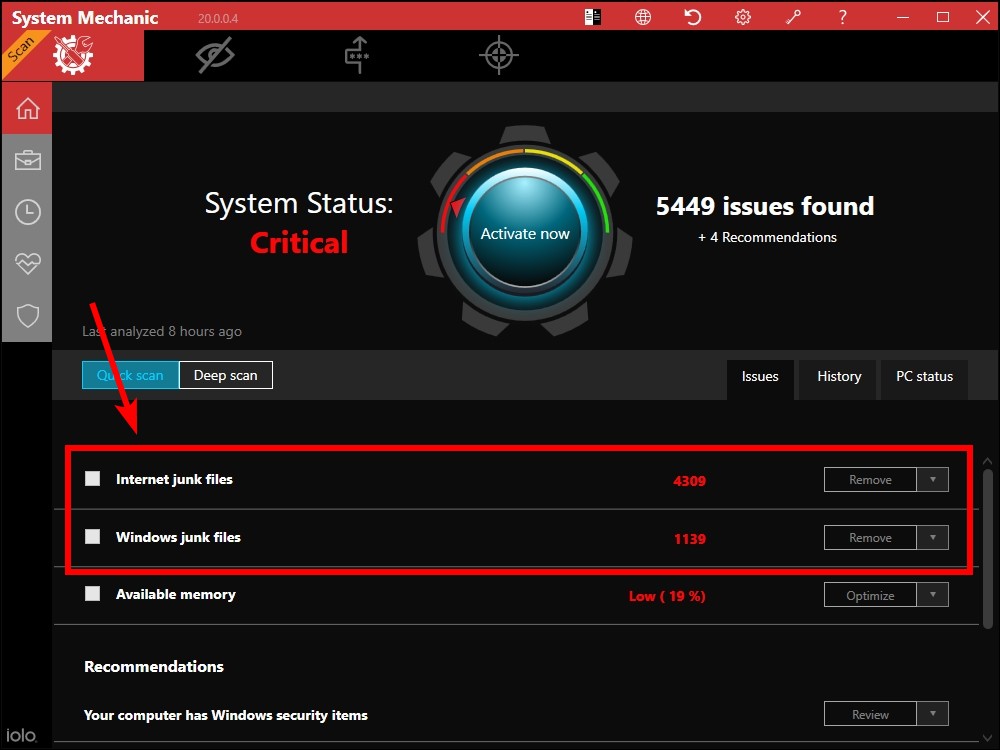1000x750 pixels.
Task: Select the Quick scan option
Action: point(130,375)
